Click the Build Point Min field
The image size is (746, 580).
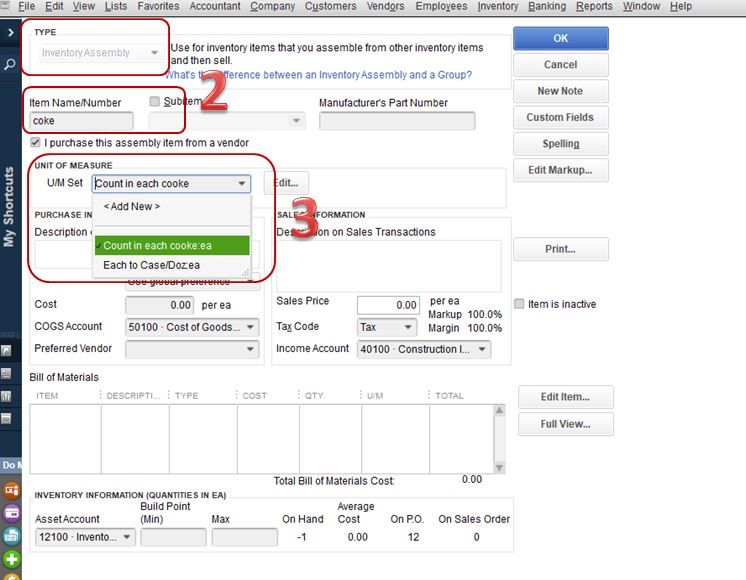pos(173,537)
